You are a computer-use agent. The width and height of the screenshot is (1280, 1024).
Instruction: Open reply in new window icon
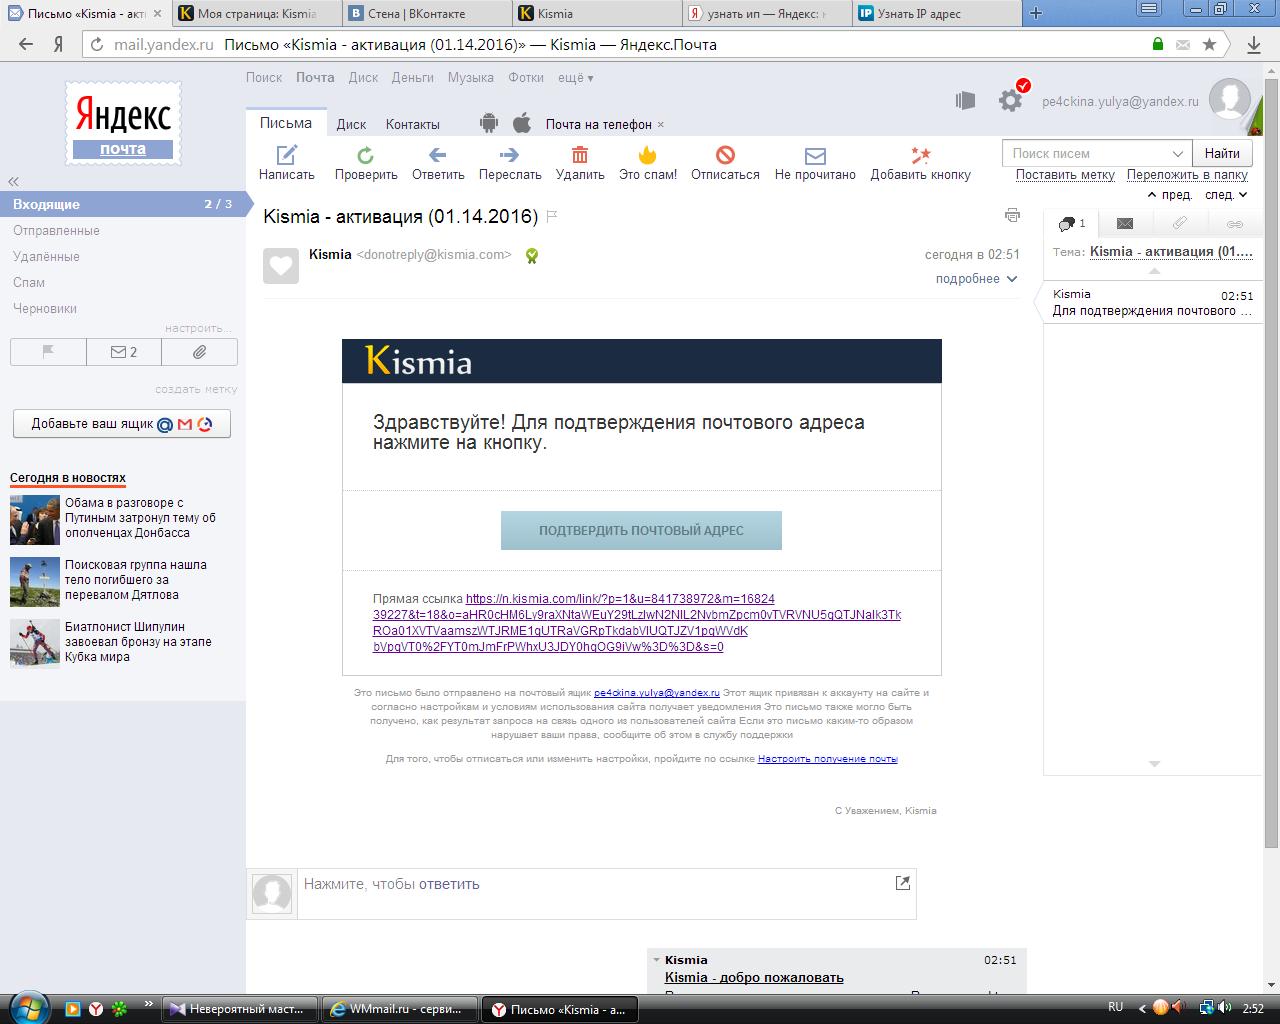(902, 882)
